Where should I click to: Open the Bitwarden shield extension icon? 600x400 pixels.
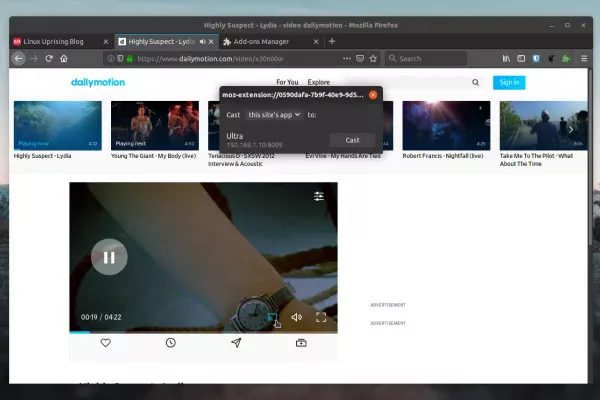pos(536,59)
